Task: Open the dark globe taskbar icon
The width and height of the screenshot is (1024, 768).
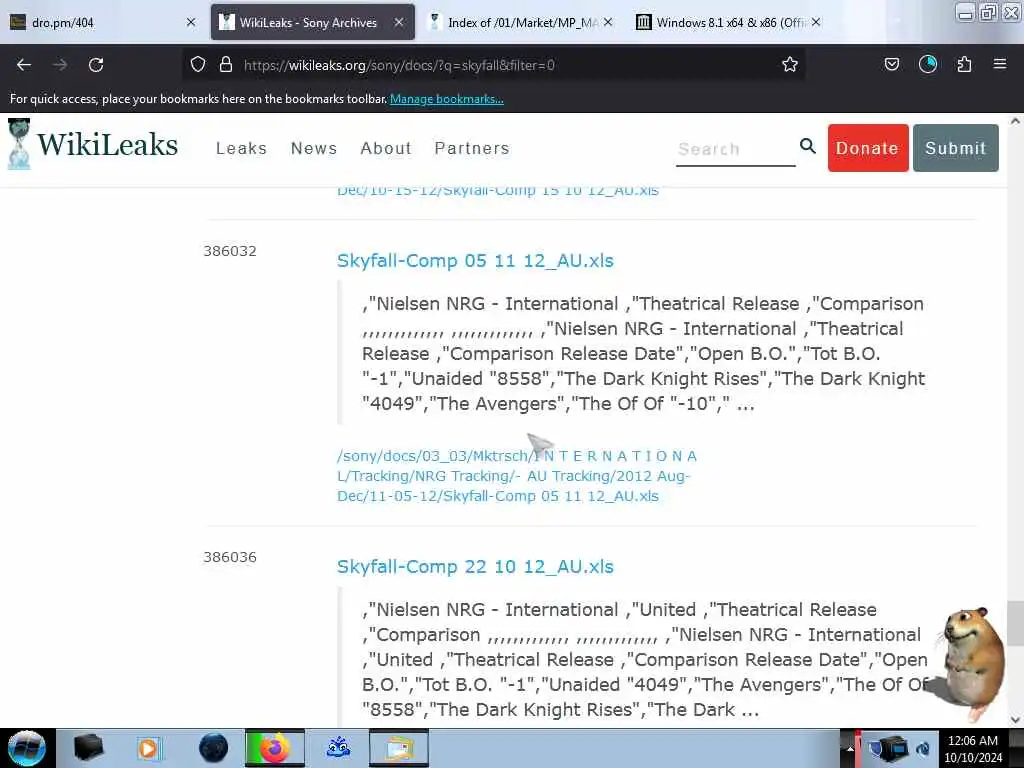Action: 213,748
